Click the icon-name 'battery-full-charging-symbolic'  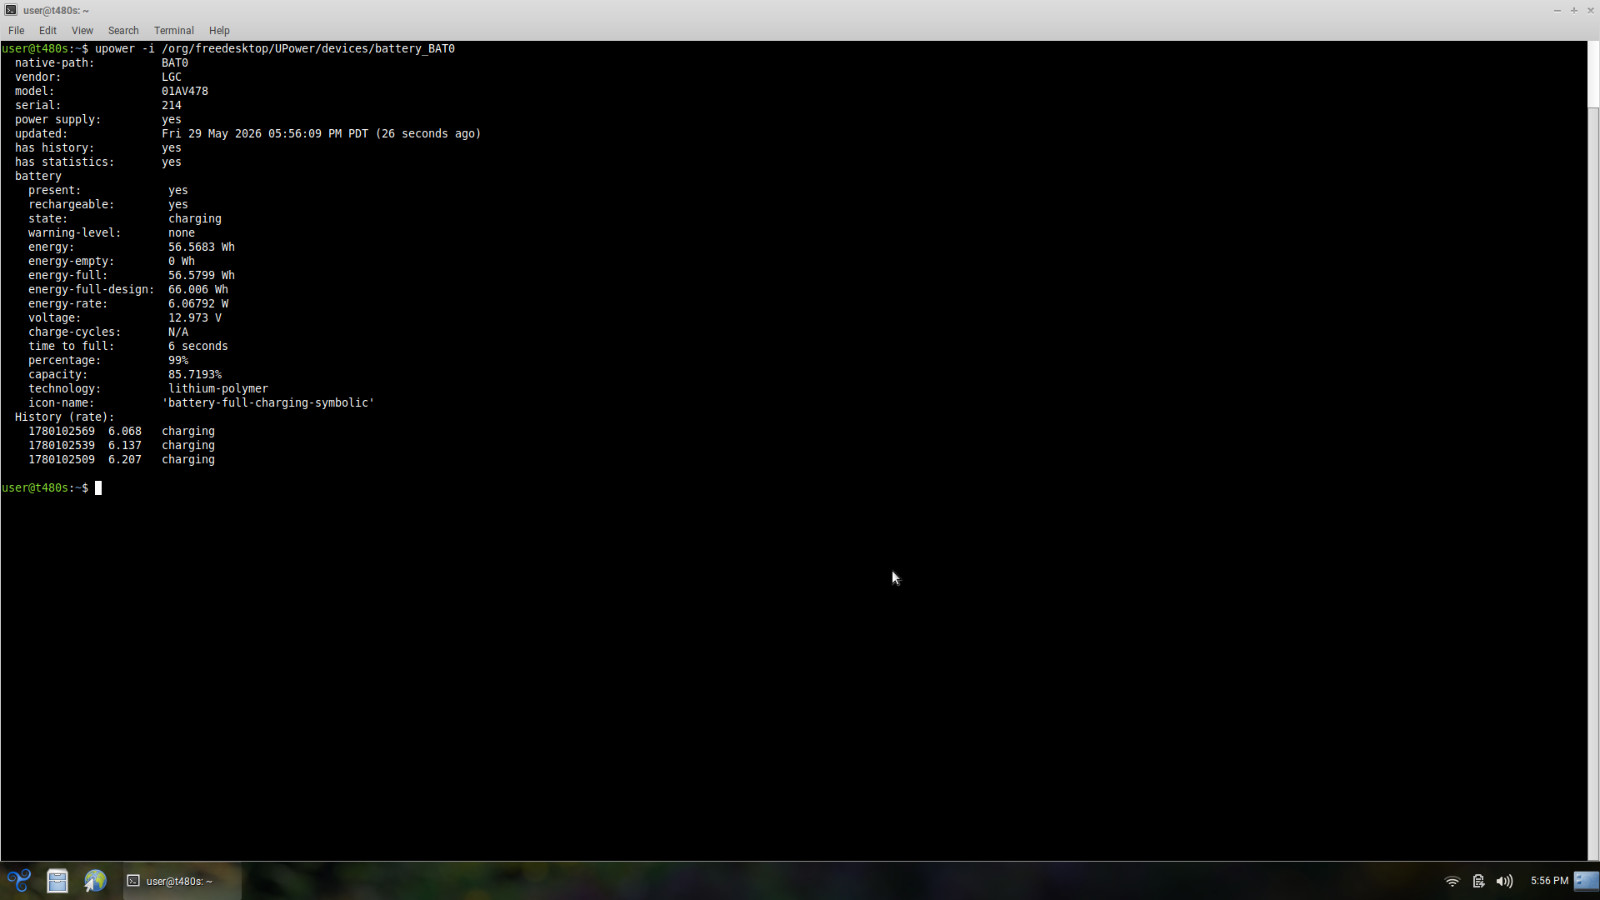click(268, 403)
